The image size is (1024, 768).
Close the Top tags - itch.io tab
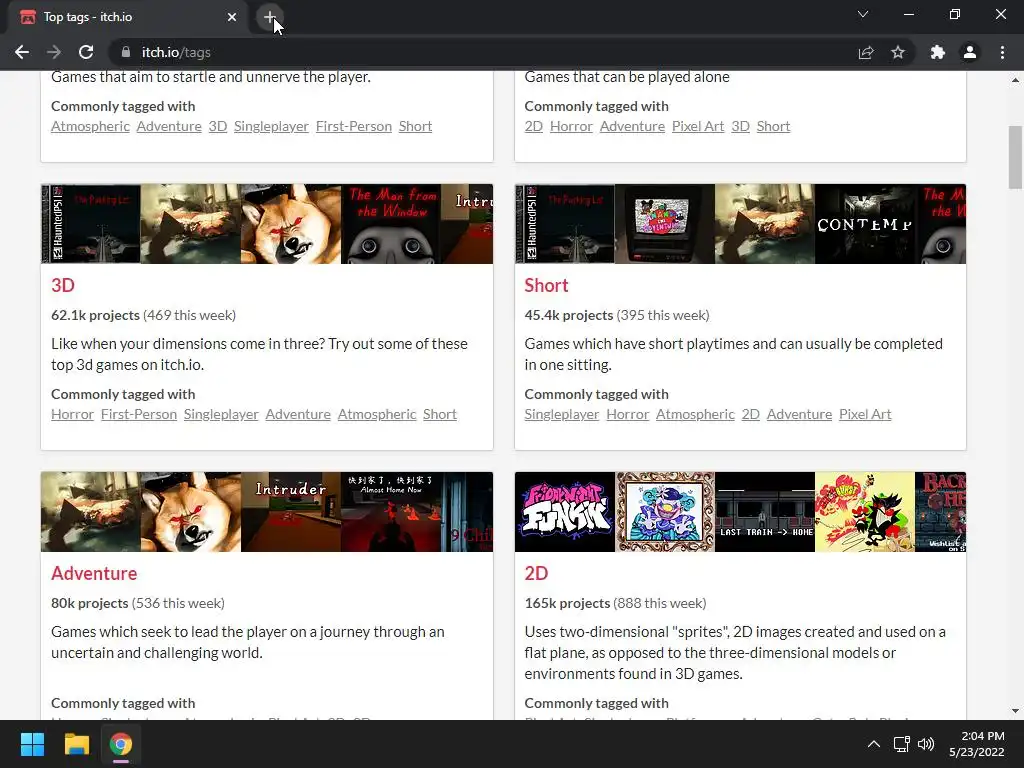[x=232, y=17]
